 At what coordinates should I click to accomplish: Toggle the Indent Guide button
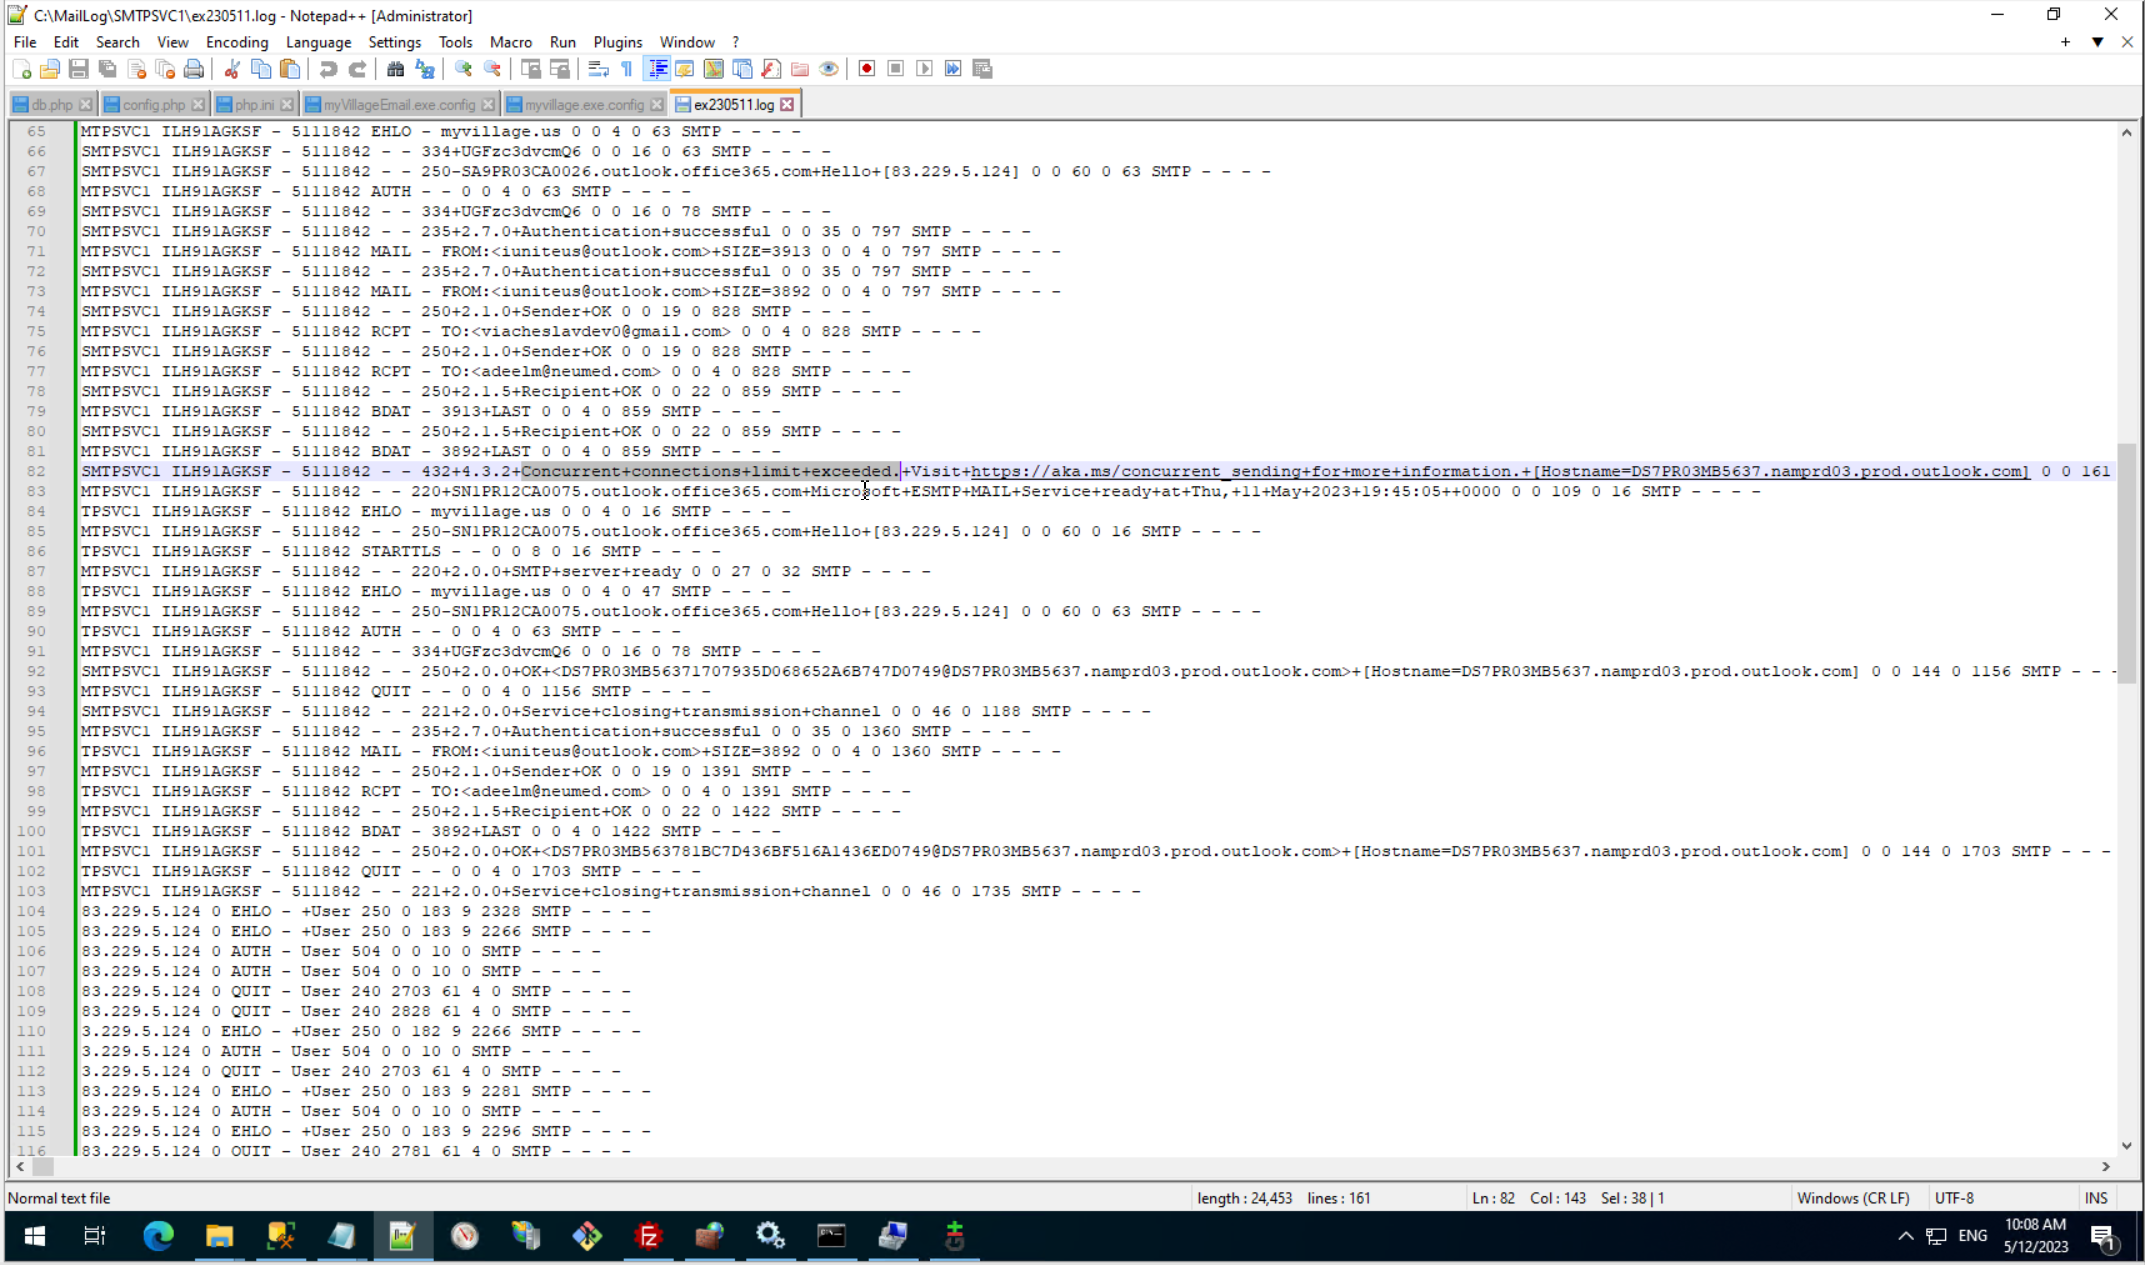[x=658, y=69]
